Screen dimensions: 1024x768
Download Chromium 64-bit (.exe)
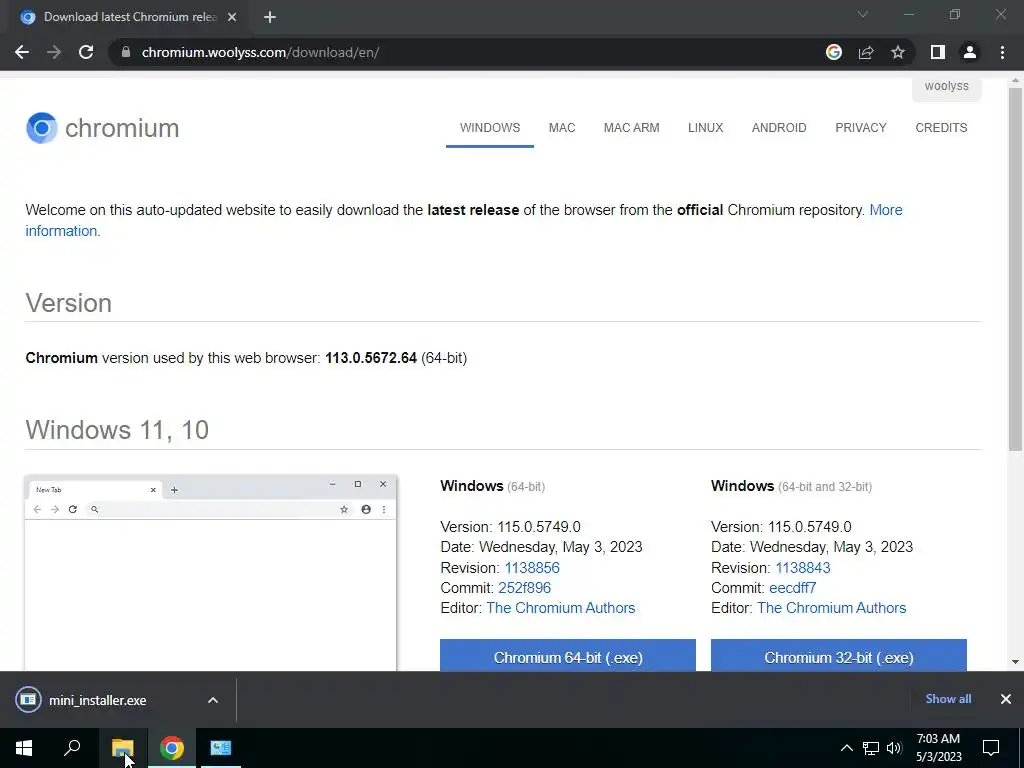click(x=568, y=656)
